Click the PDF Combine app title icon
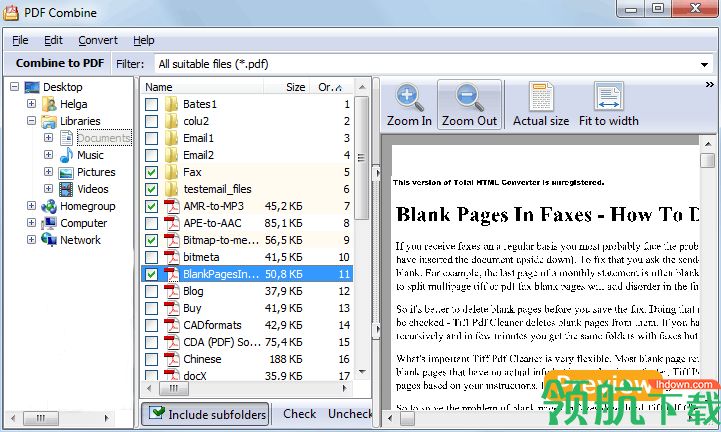721x432 pixels. (x=11, y=12)
